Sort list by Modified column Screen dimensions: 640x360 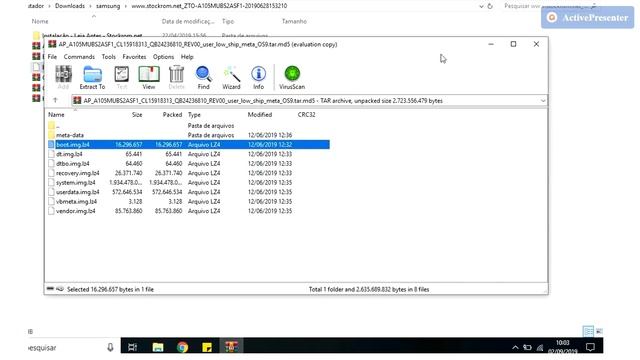tap(260, 115)
